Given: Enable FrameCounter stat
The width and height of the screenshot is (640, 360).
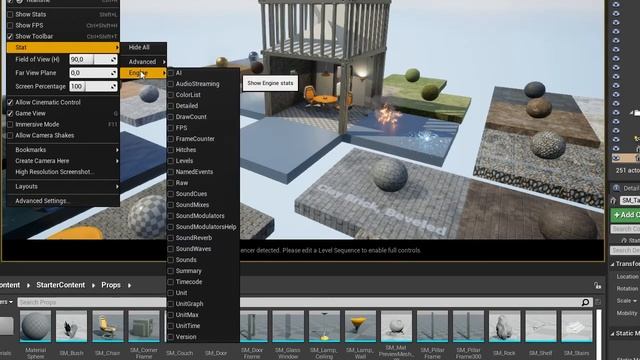Looking at the screenshot, I should click(171, 139).
